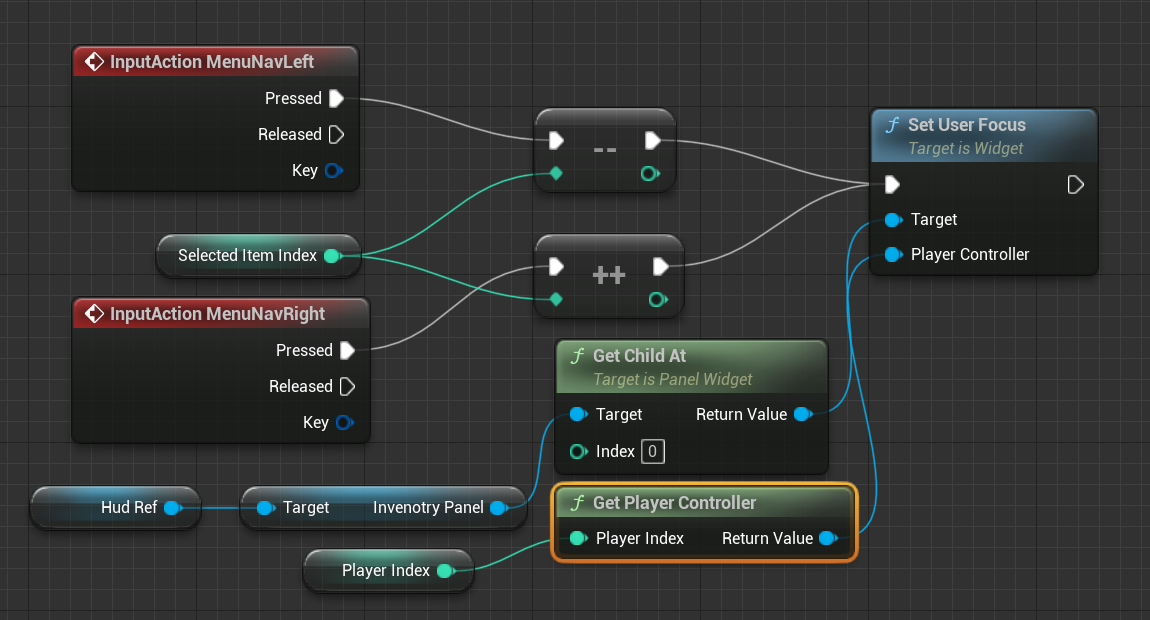Click the Invenotry Panel output pin
The width and height of the screenshot is (1150, 620).
pos(499,508)
